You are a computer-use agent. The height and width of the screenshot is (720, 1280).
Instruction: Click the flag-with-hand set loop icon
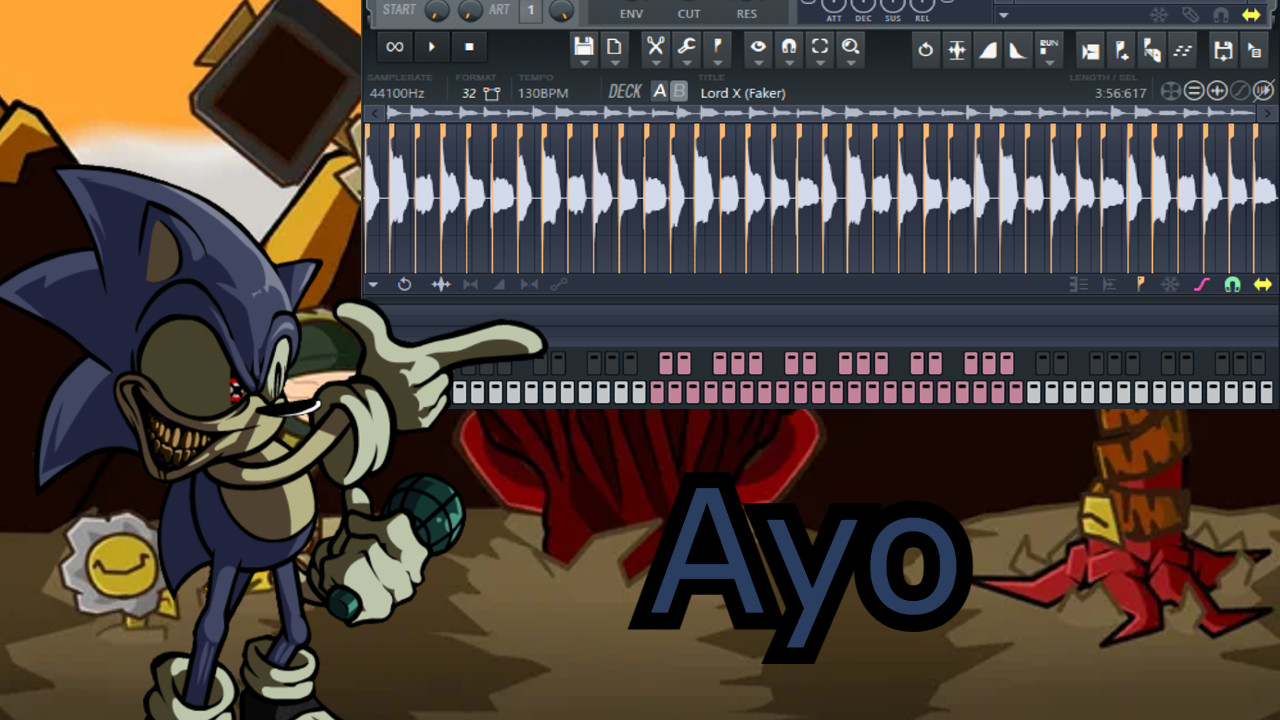pos(1152,50)
